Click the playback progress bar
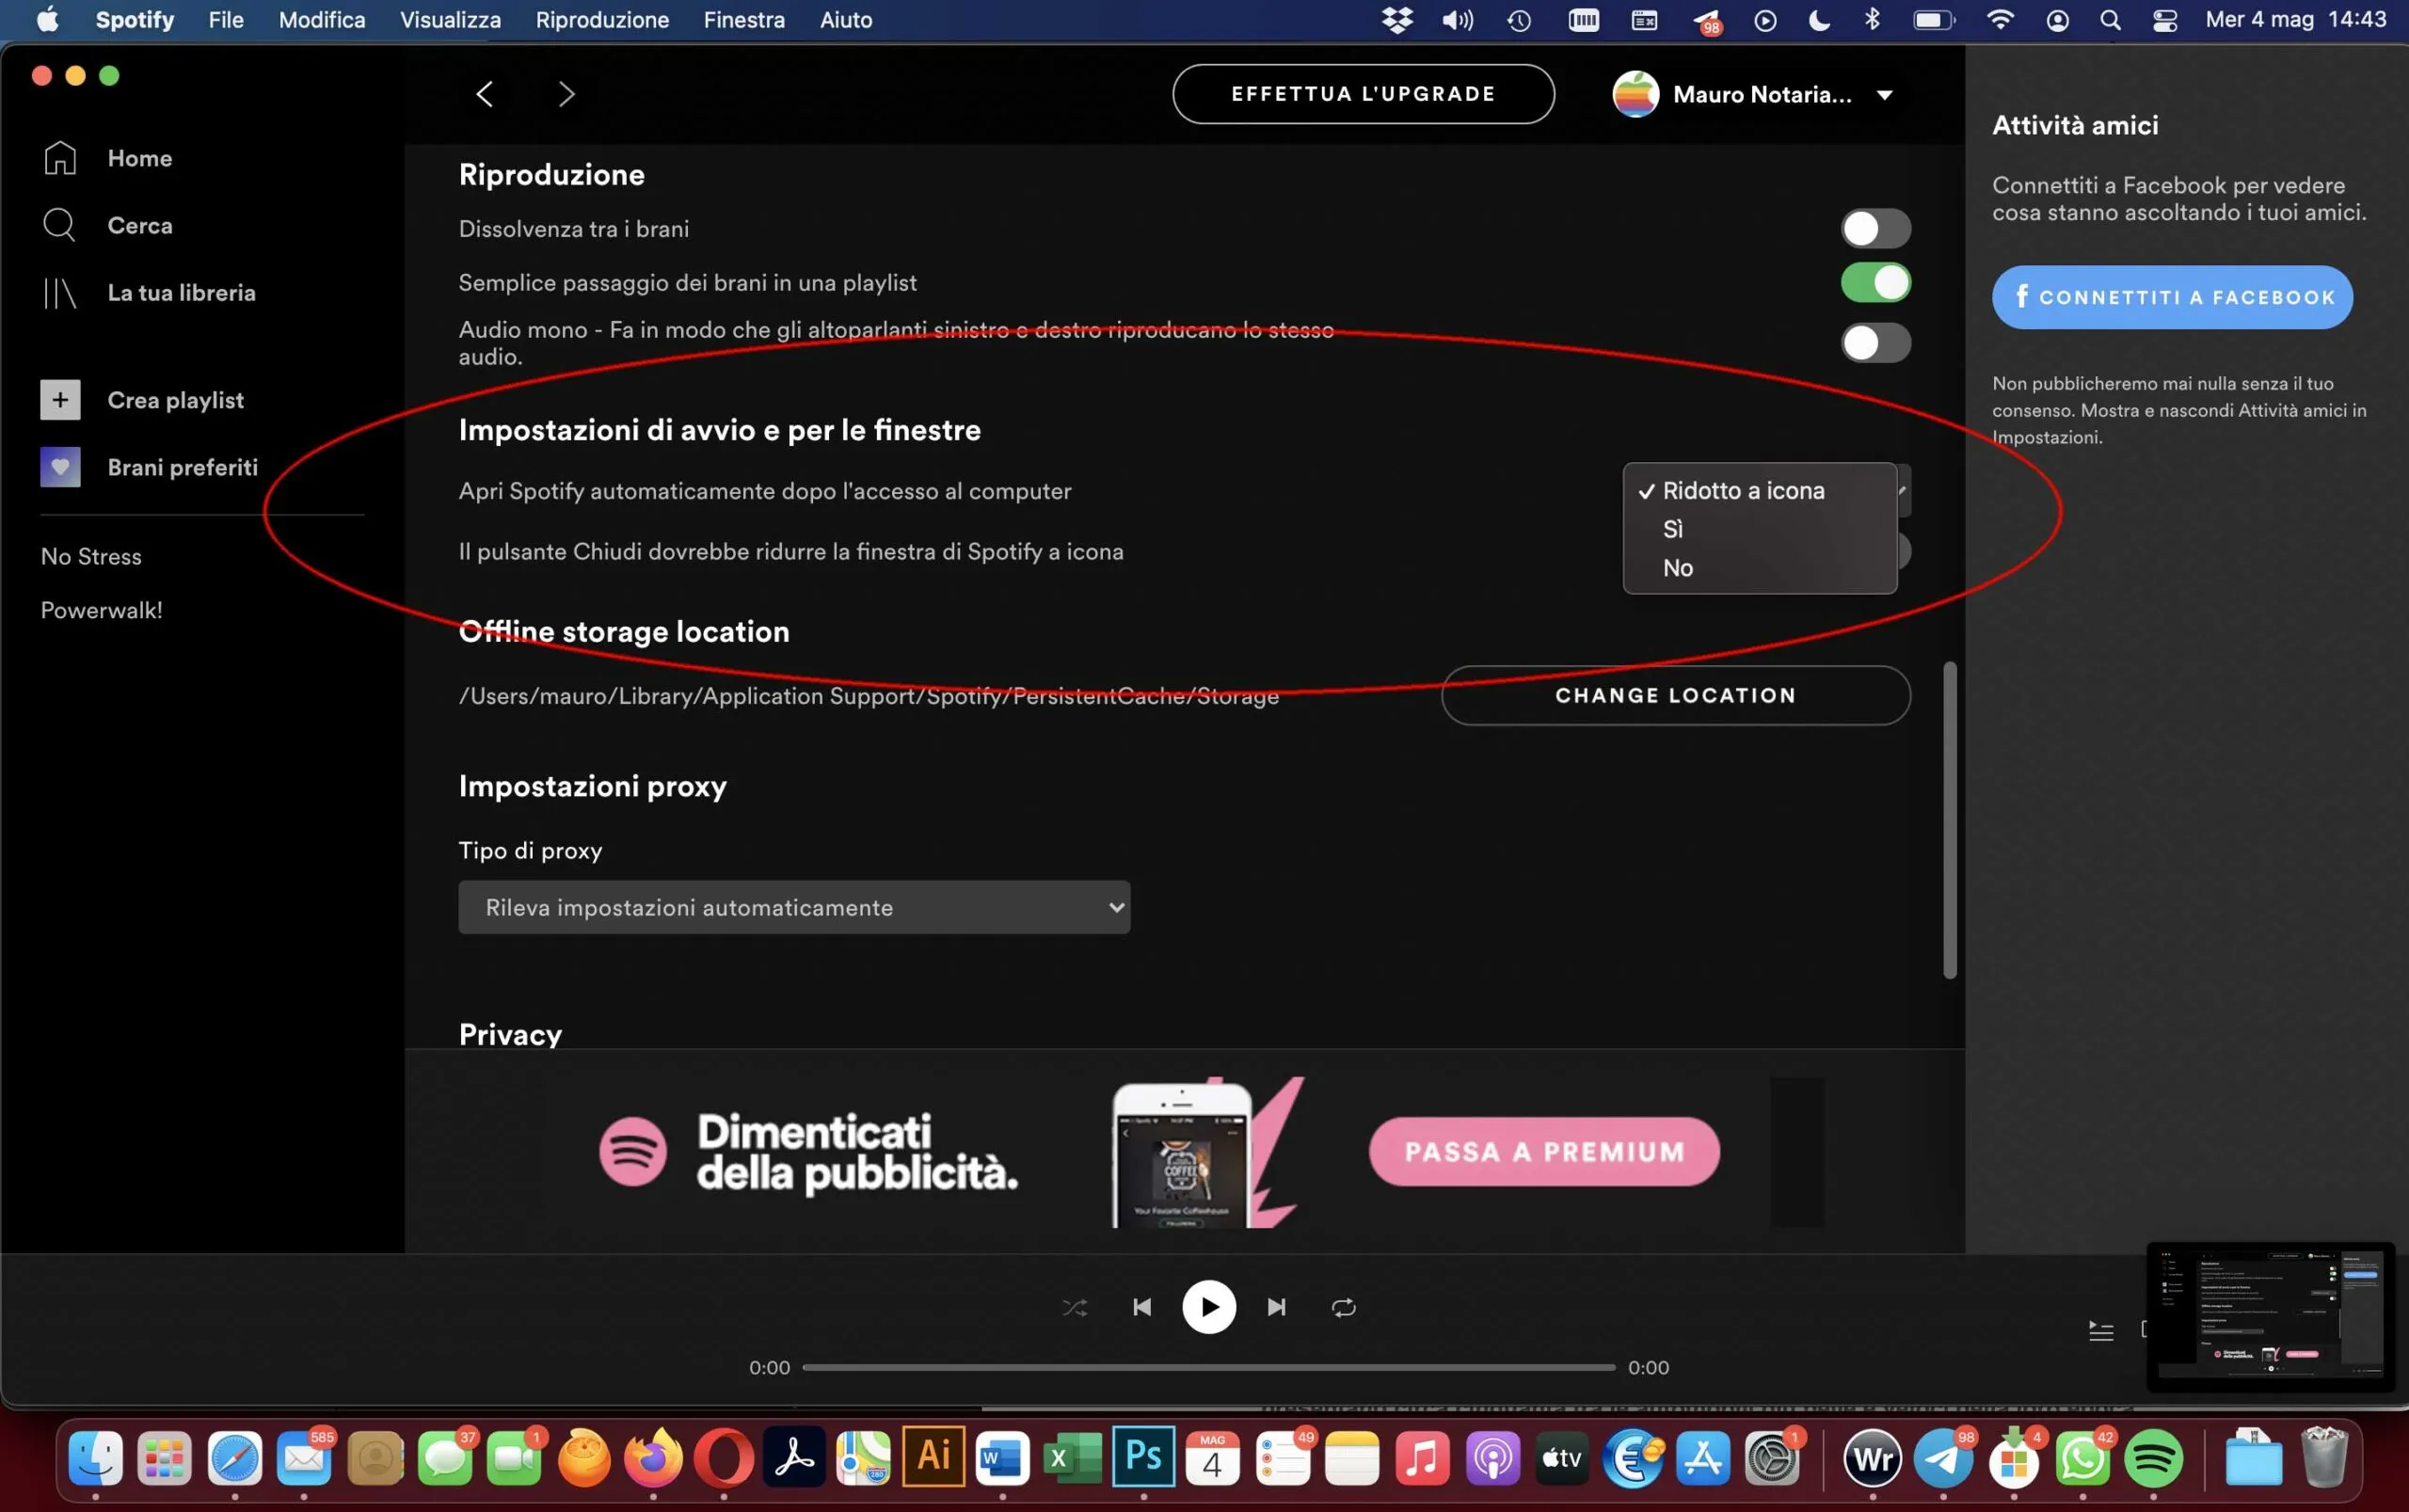 [1208, 1367]
